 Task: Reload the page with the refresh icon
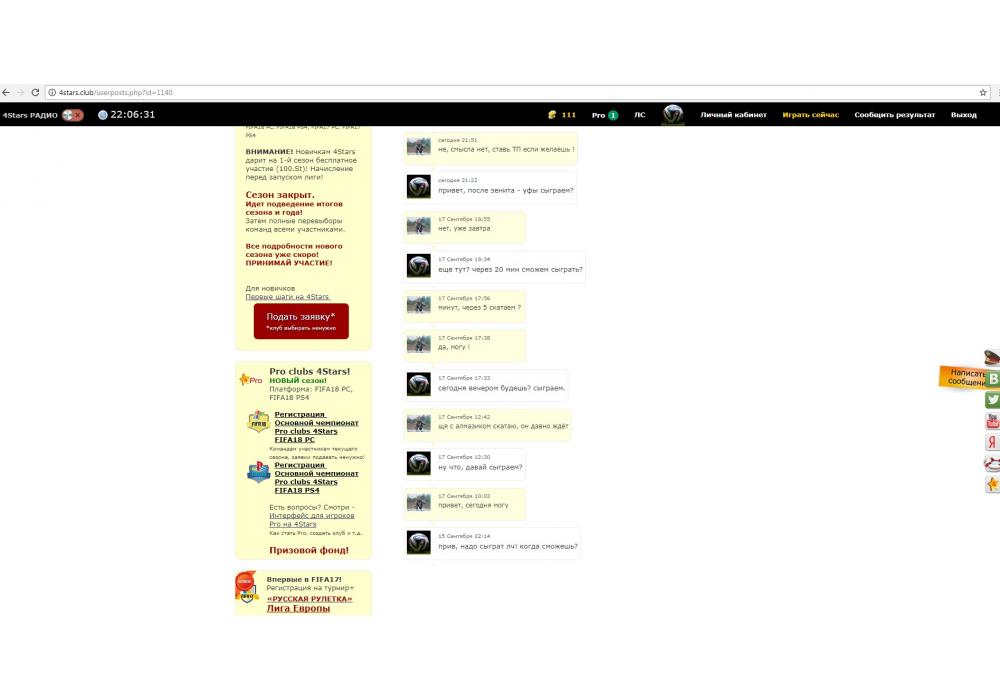point(35,92)
